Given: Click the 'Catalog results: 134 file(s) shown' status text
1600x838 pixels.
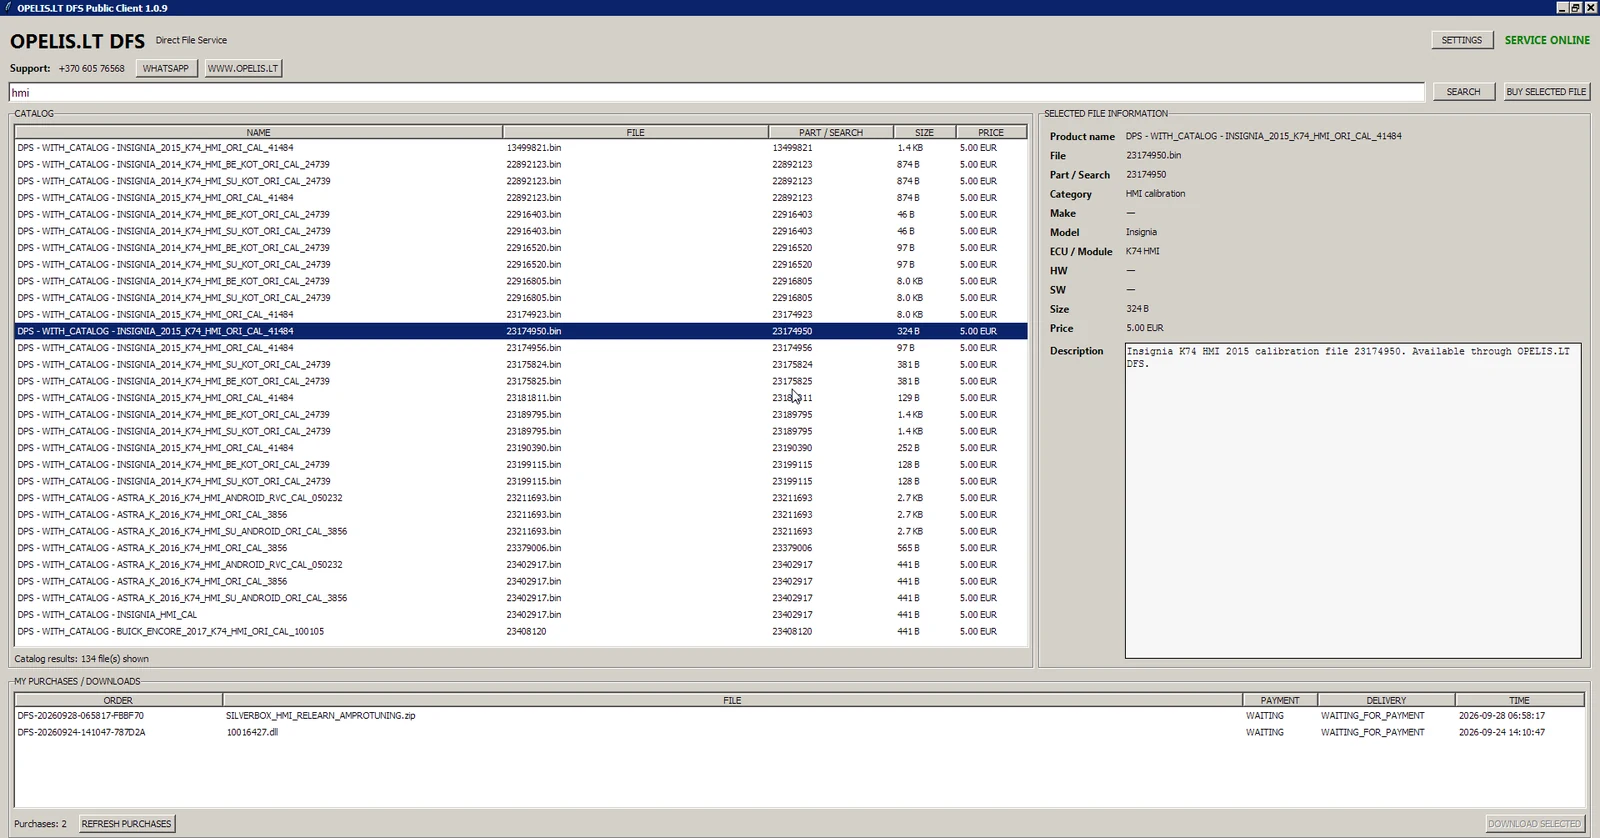Looking at the screenshot, I should click(81, 659).
